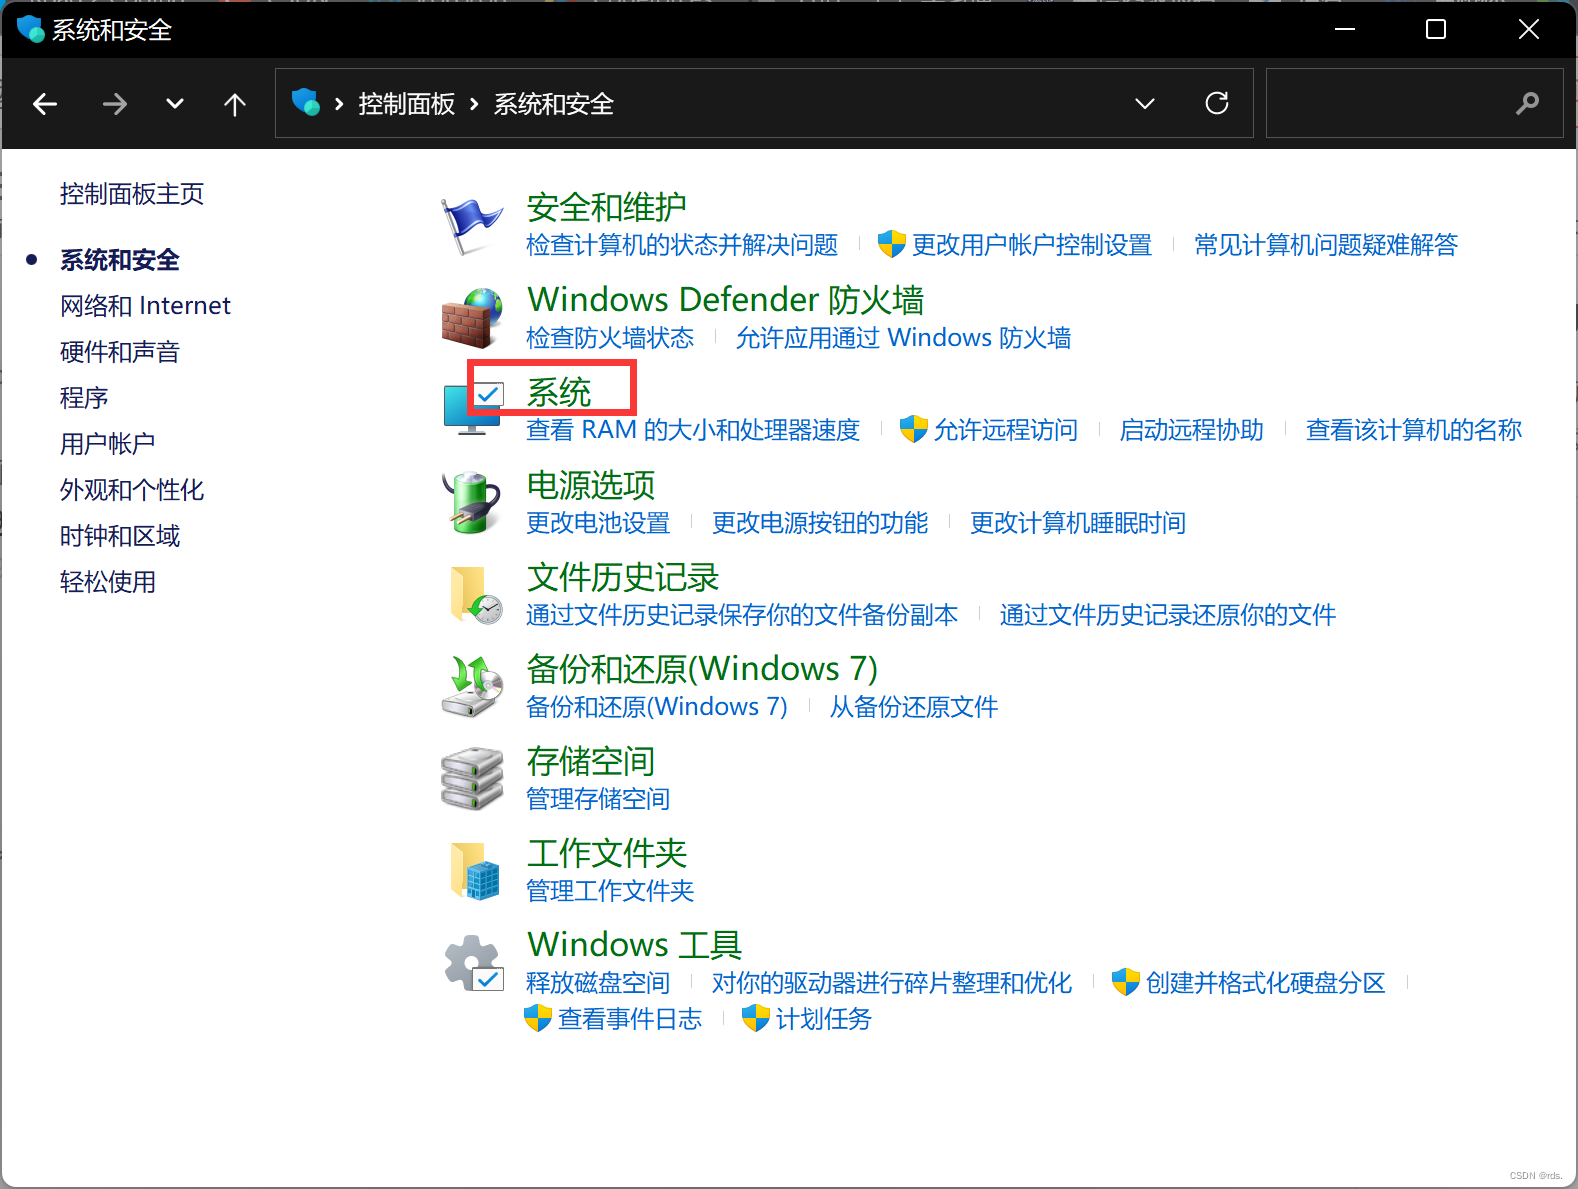This screenshot has width=1578, height=1189.
Task: Click 查看 RAM 的大小和处理器速度 link
Action: tap(693, 430)
